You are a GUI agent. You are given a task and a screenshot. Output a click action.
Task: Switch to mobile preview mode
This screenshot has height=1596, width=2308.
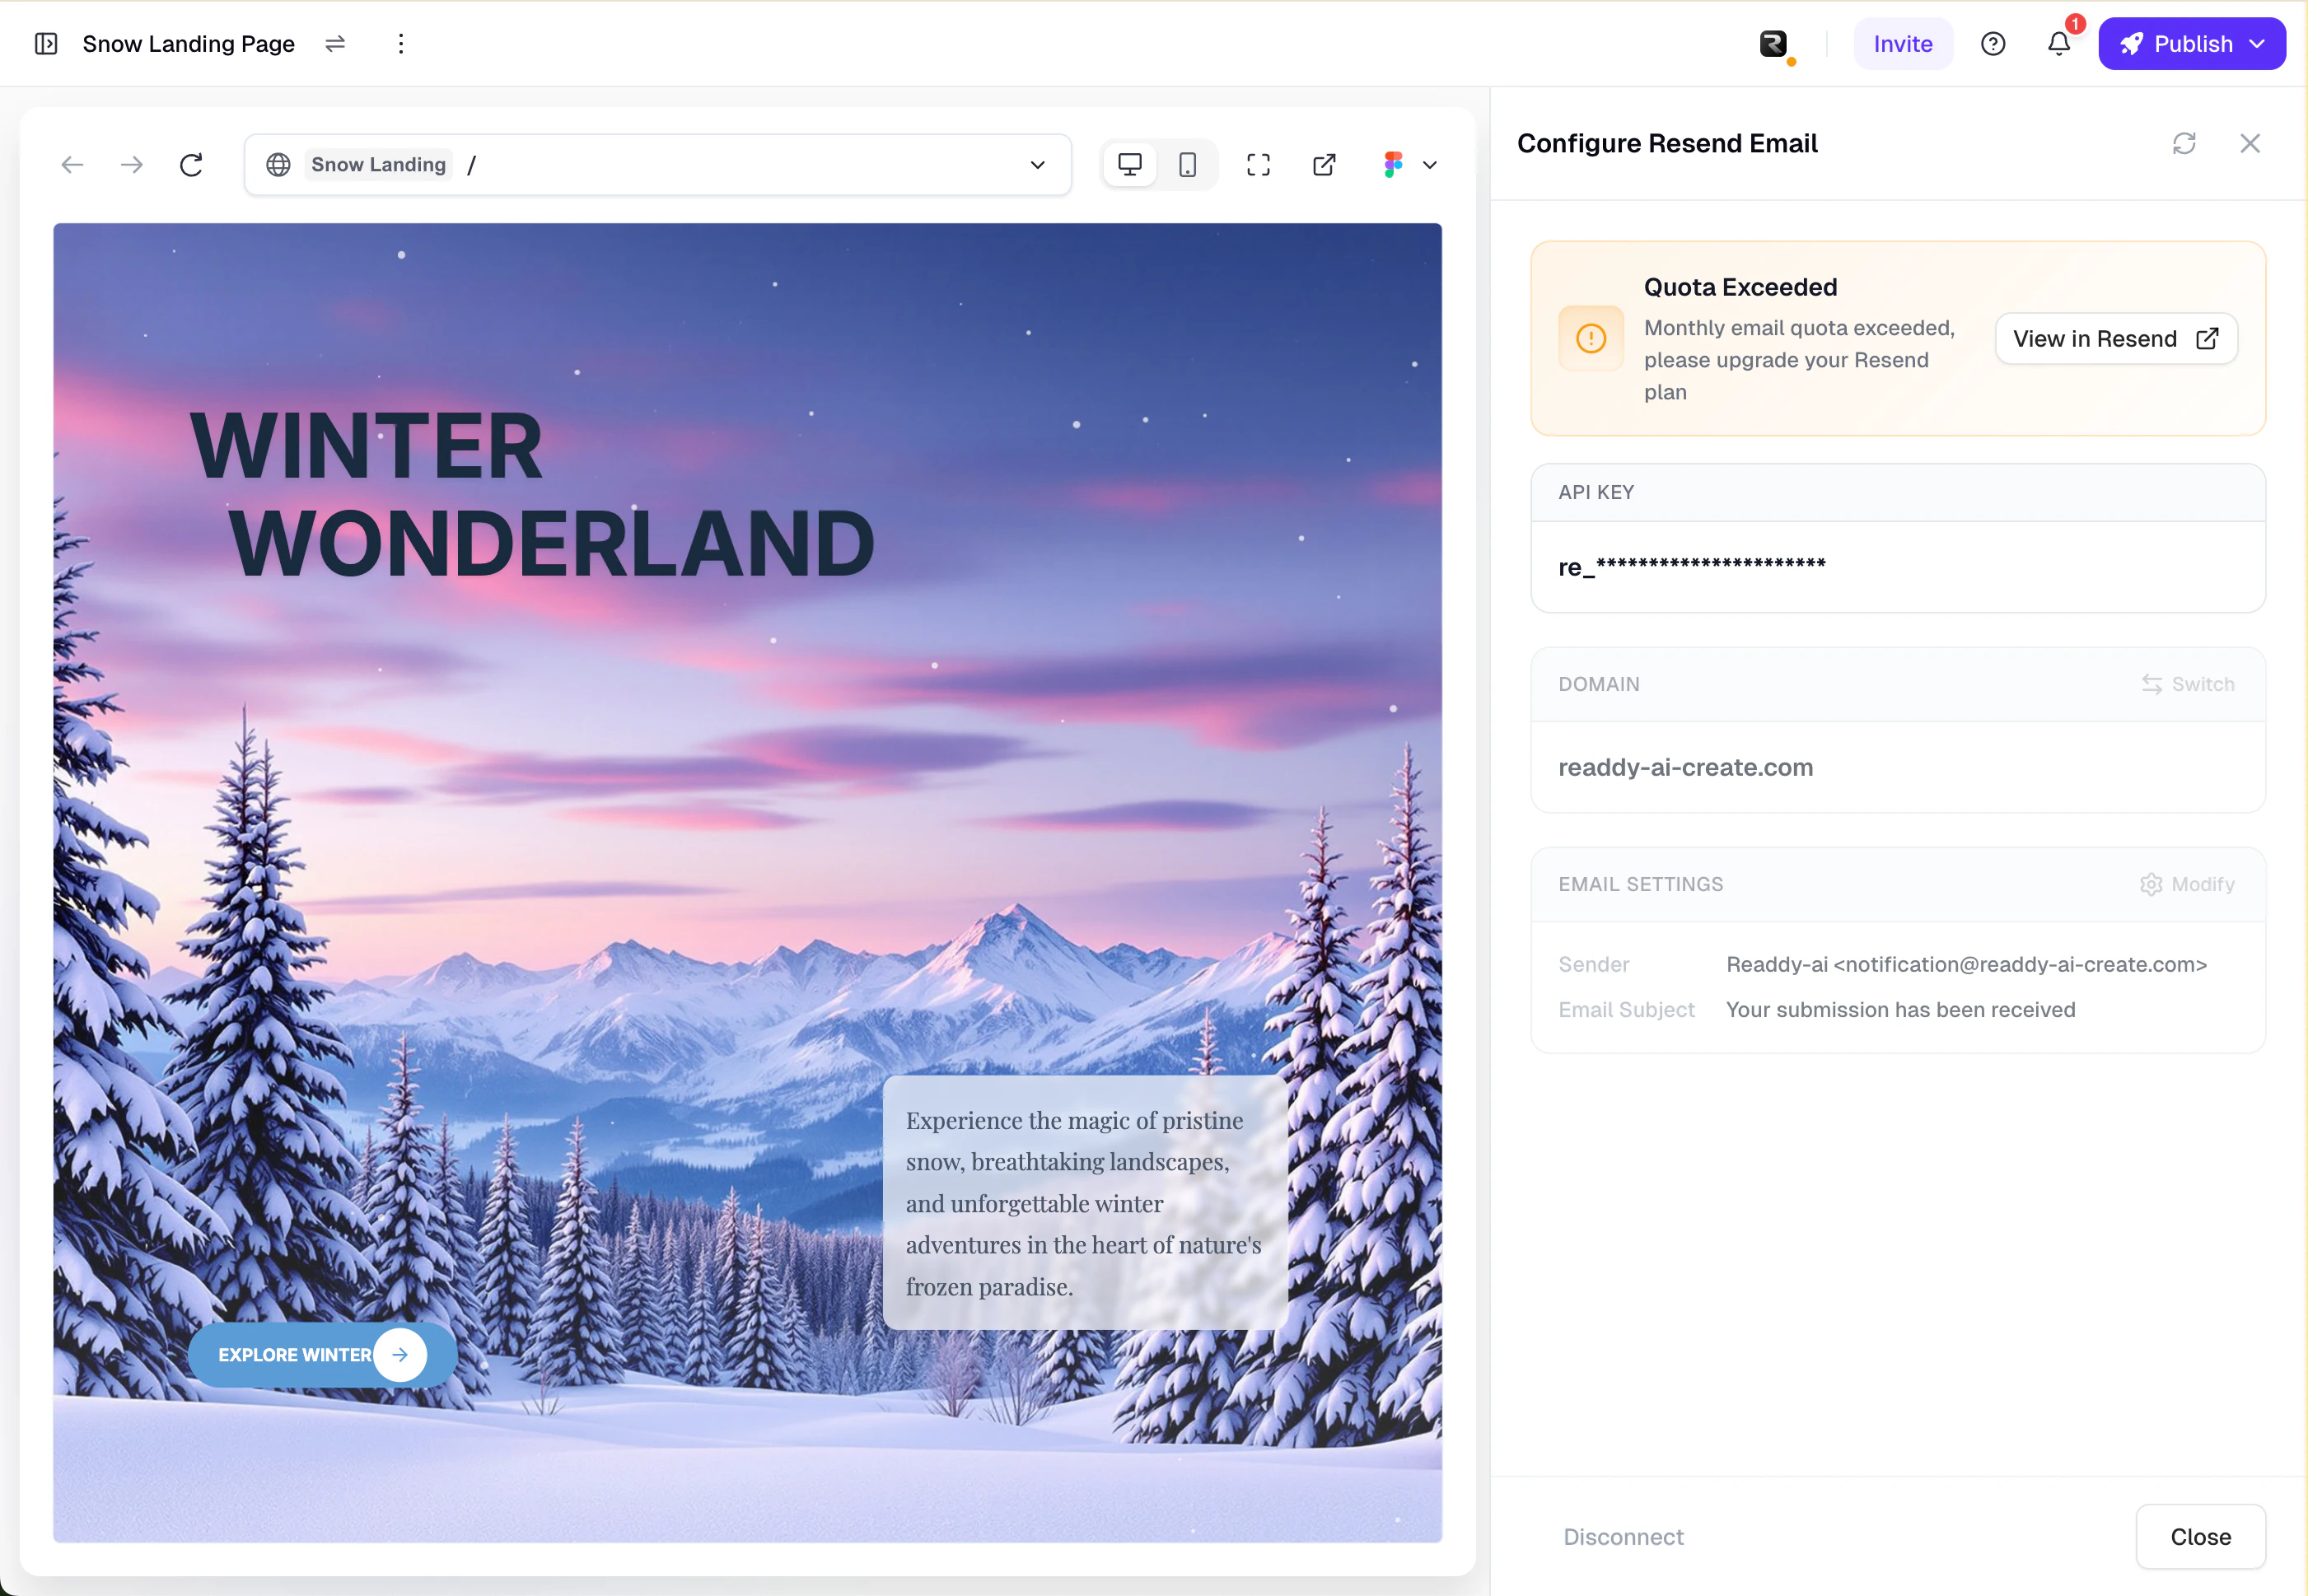1187,165
